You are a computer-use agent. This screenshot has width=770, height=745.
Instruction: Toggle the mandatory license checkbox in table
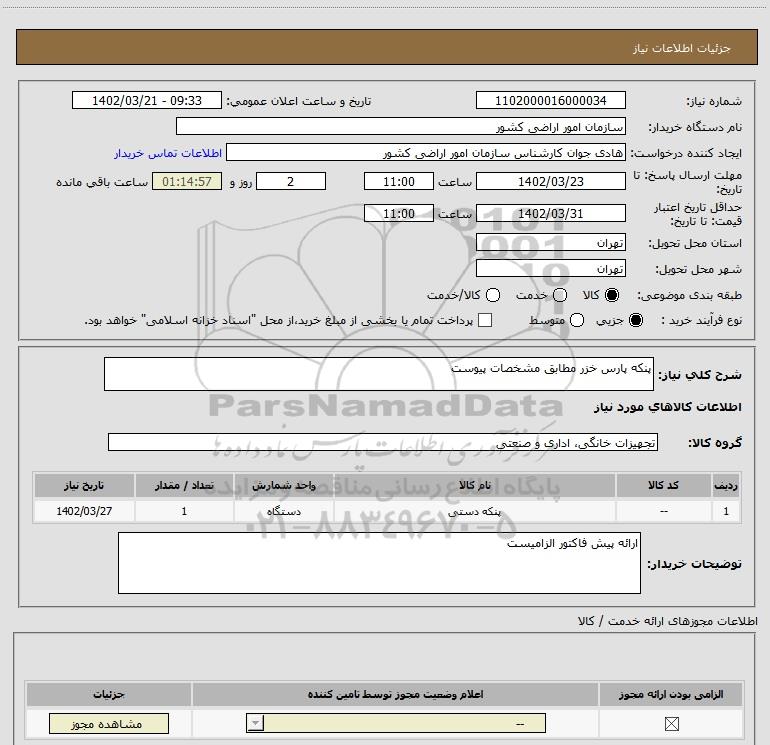coord(671,724)
